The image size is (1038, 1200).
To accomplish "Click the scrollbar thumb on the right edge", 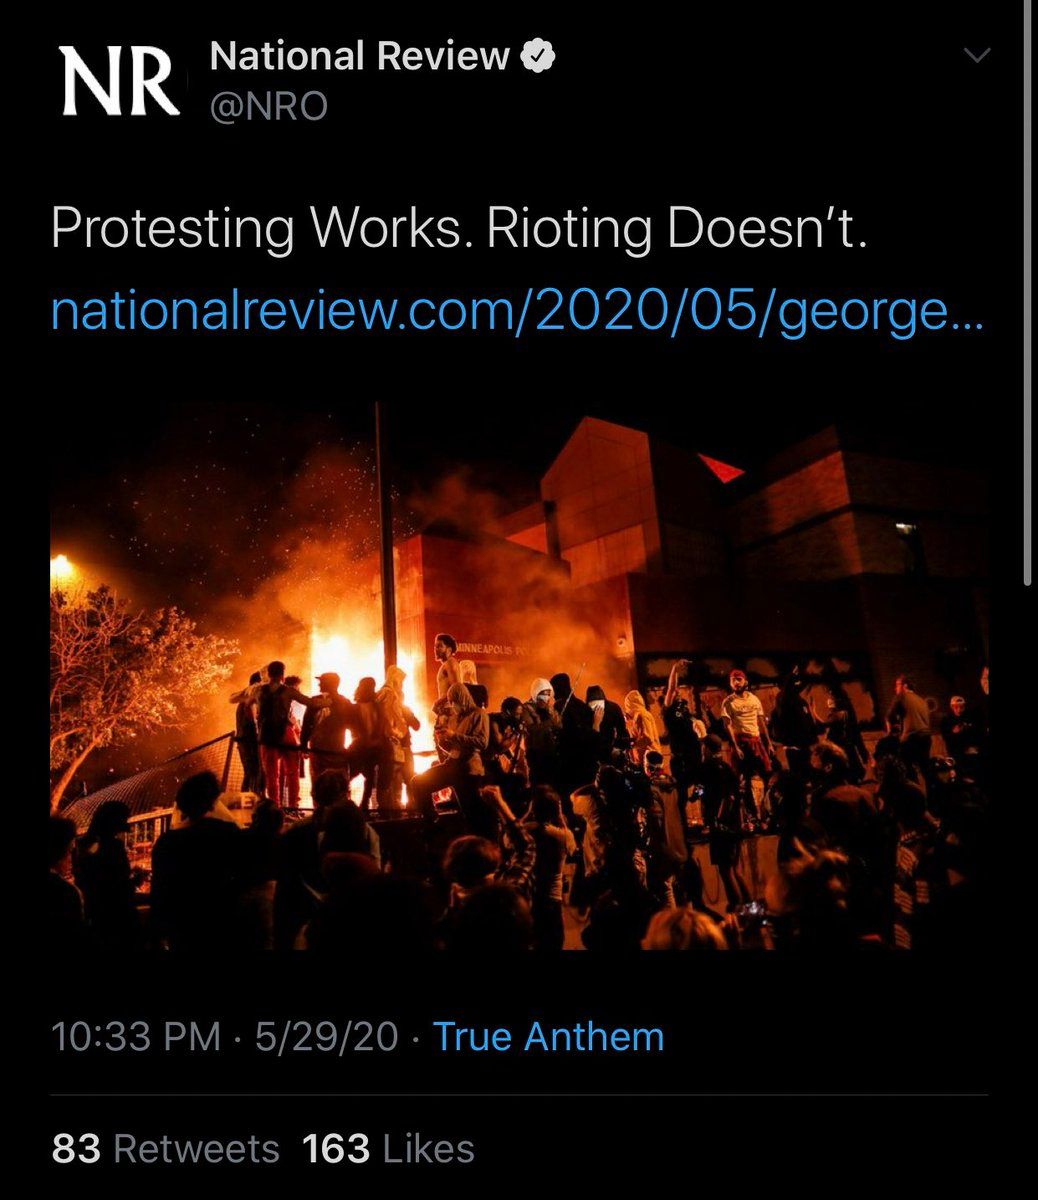I will 1027,300.
